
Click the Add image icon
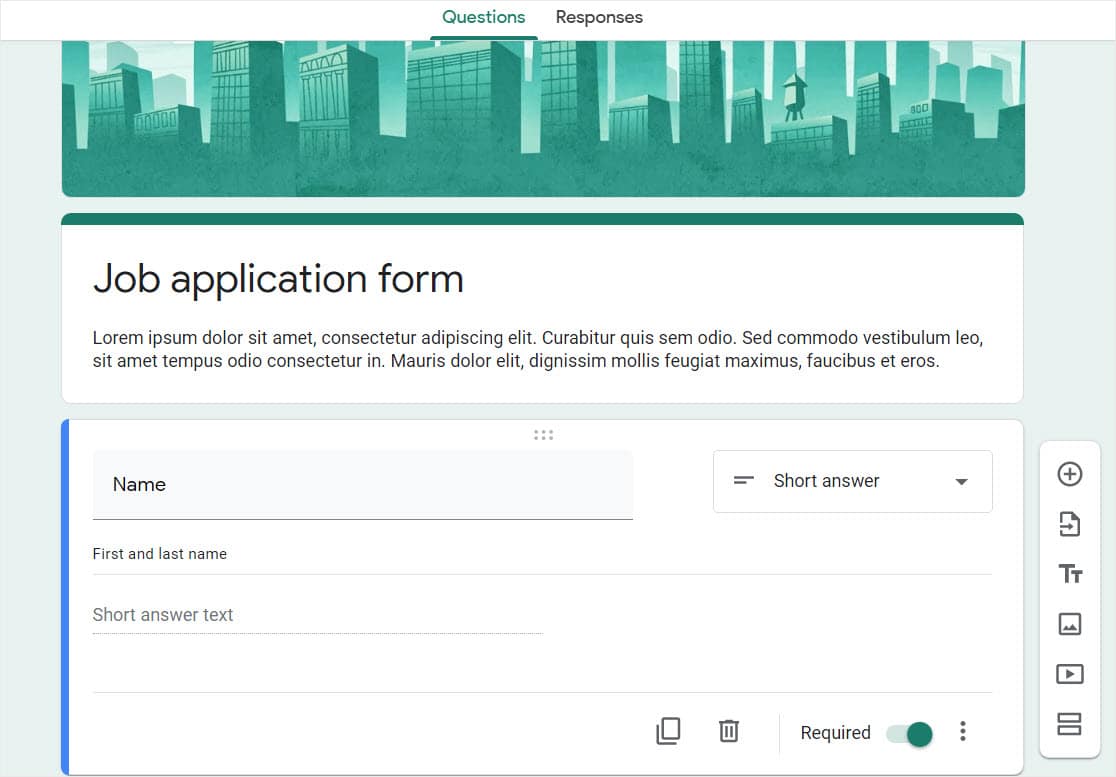(x=1070, y=624)
